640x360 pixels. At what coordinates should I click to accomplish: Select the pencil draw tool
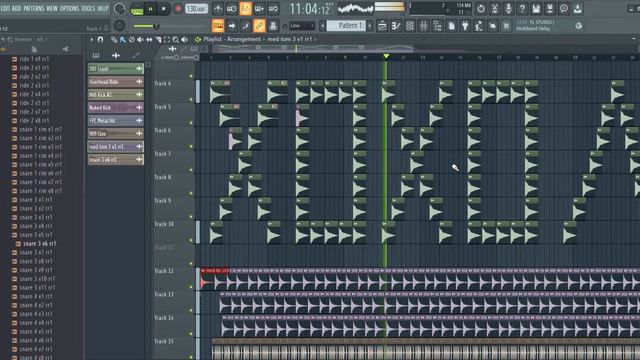coord(114,40)
